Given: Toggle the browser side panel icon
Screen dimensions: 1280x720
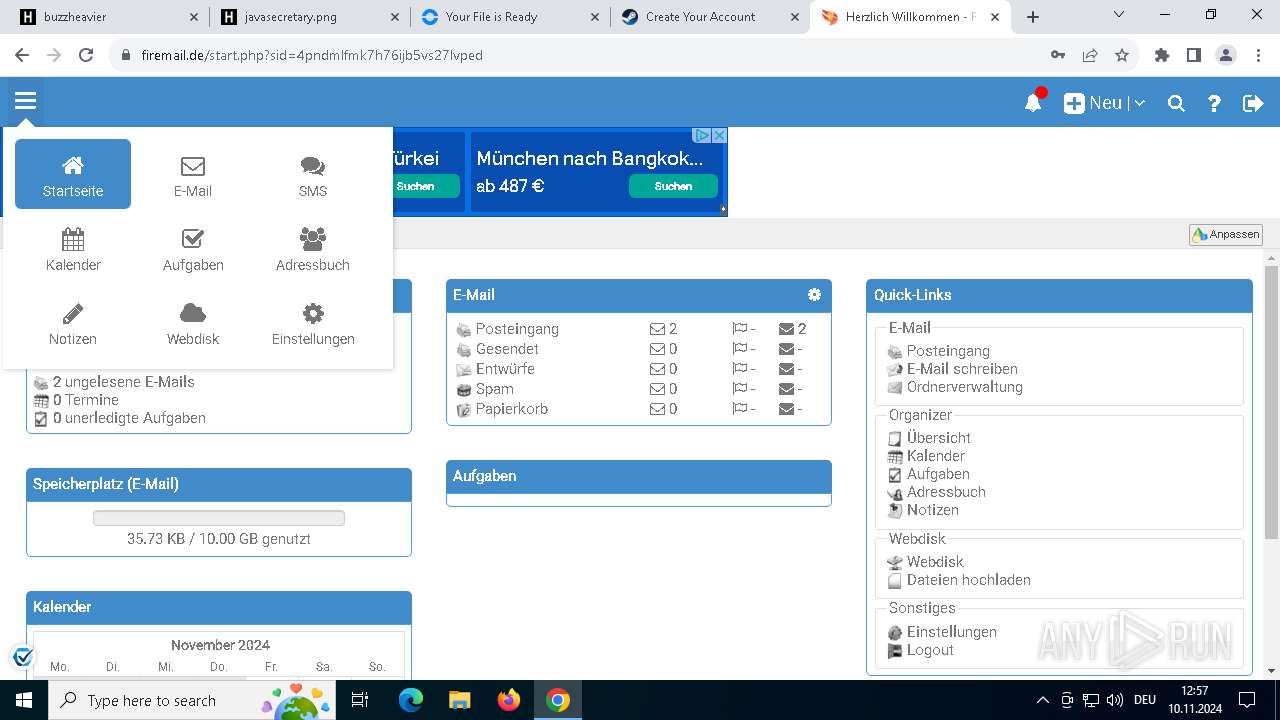Looking at the screenshot, I should tap(1194, 55).
